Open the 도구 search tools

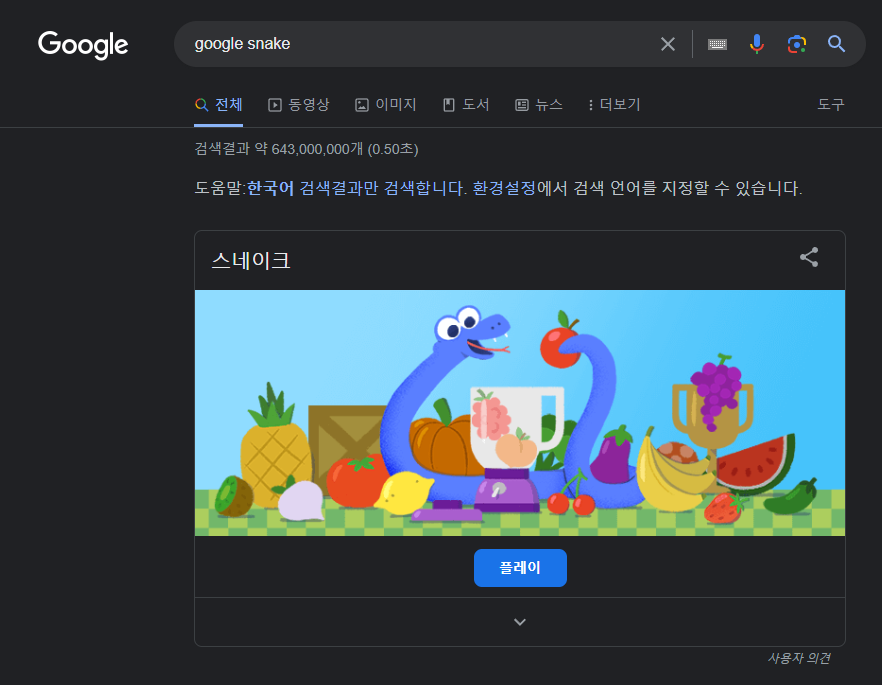tap(831, 105)
